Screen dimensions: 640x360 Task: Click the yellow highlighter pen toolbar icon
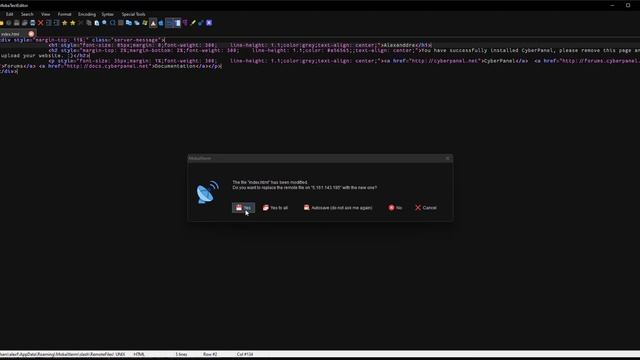click(193, 23)
